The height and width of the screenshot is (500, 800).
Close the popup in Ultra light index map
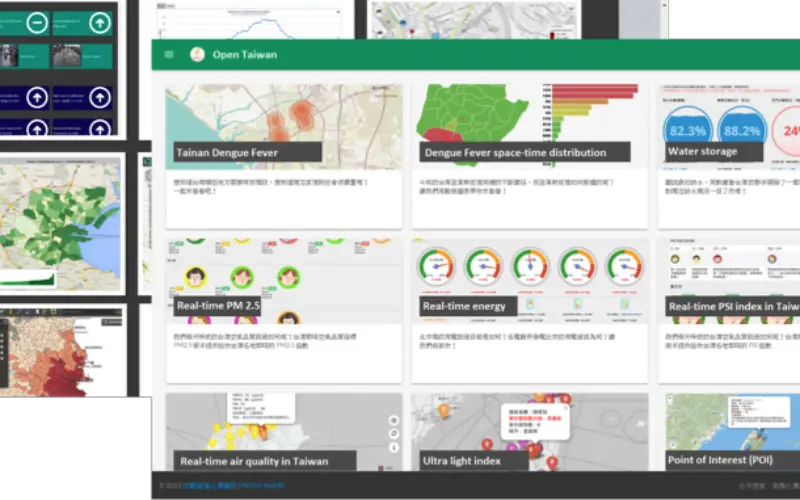565,408
